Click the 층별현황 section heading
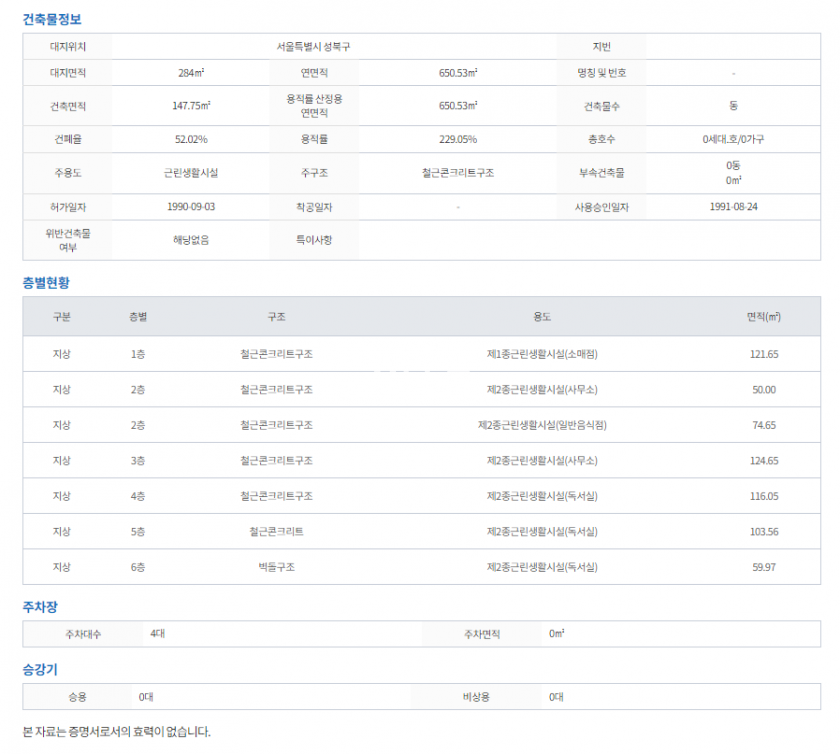The height and width of the screenshot is (754, 840). [46, 283]
